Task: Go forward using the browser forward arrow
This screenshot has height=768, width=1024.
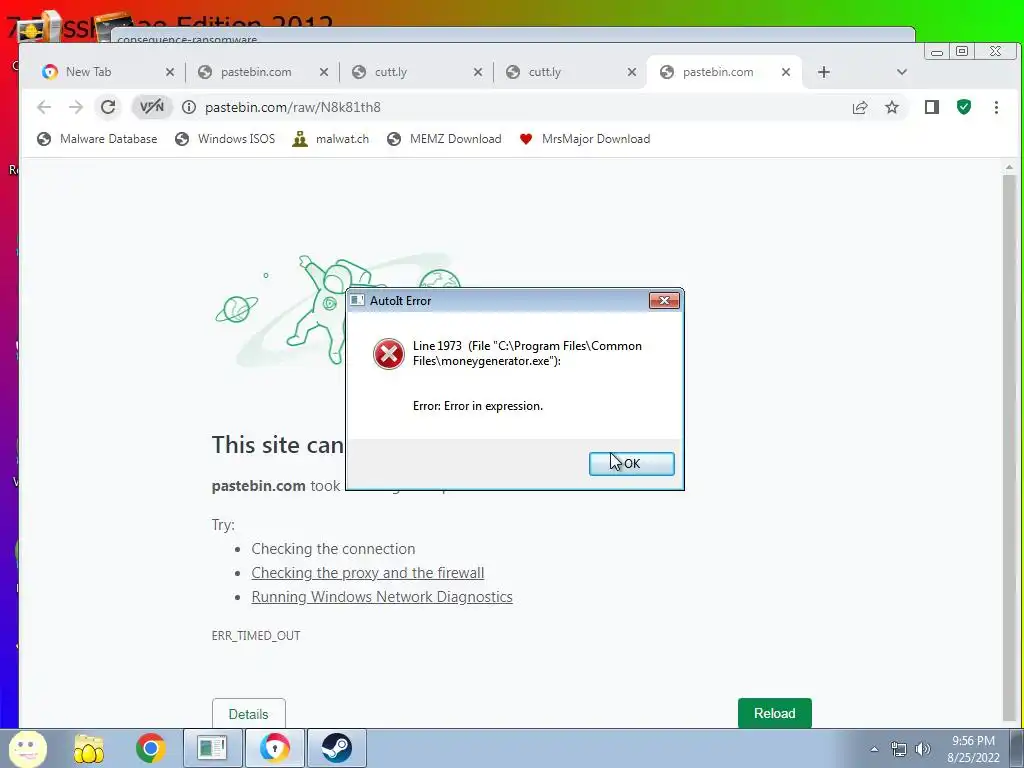Action: pyautogui.click(x=76, y=107)
